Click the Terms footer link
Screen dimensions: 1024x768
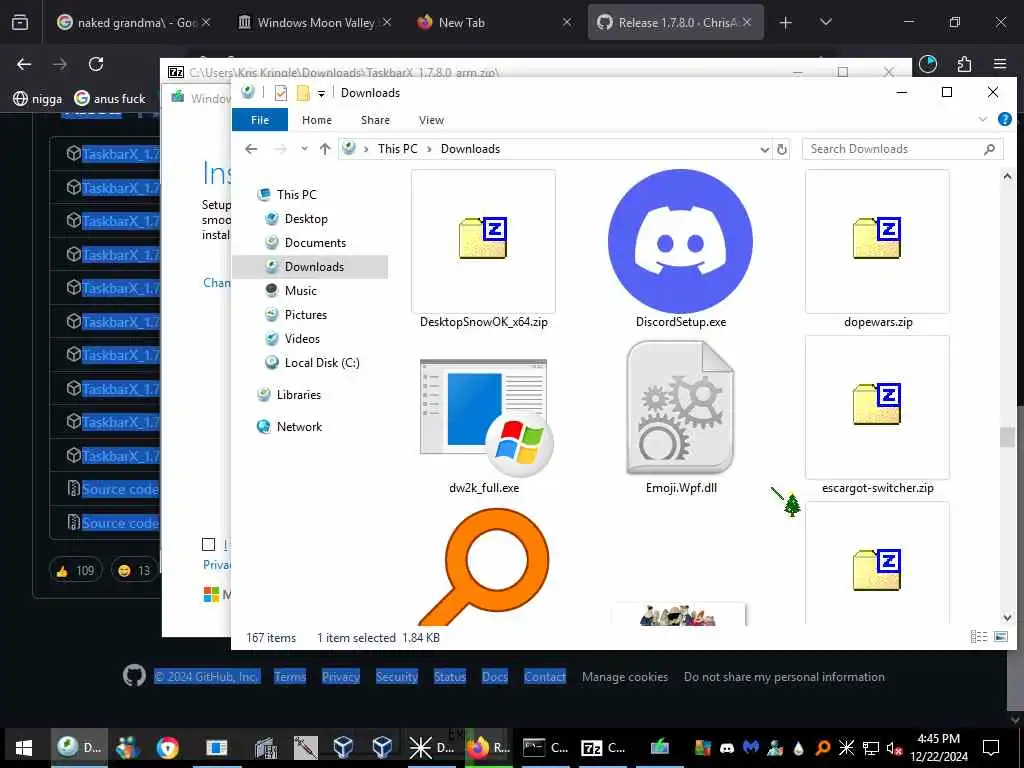click(x=290, y=677)
